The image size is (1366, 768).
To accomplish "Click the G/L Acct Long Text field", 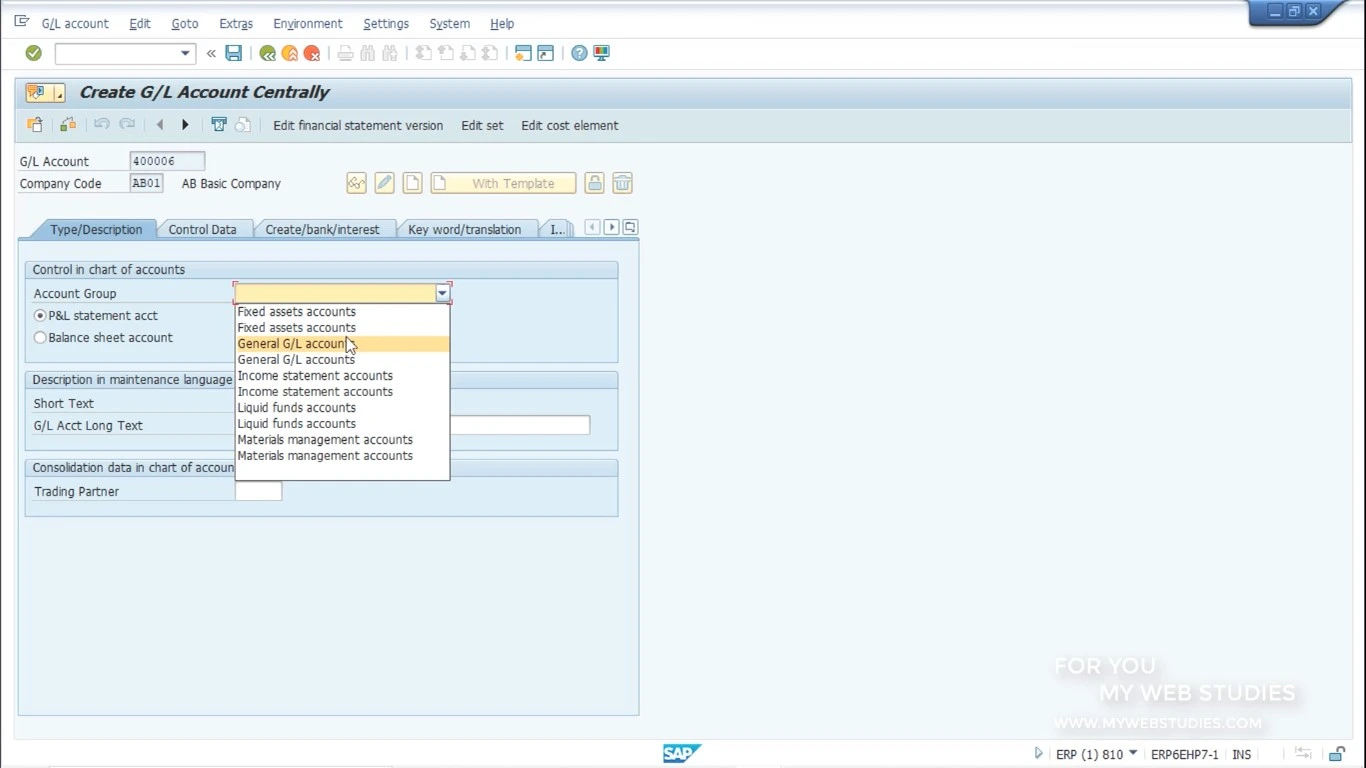I will [x=519, y=425].
